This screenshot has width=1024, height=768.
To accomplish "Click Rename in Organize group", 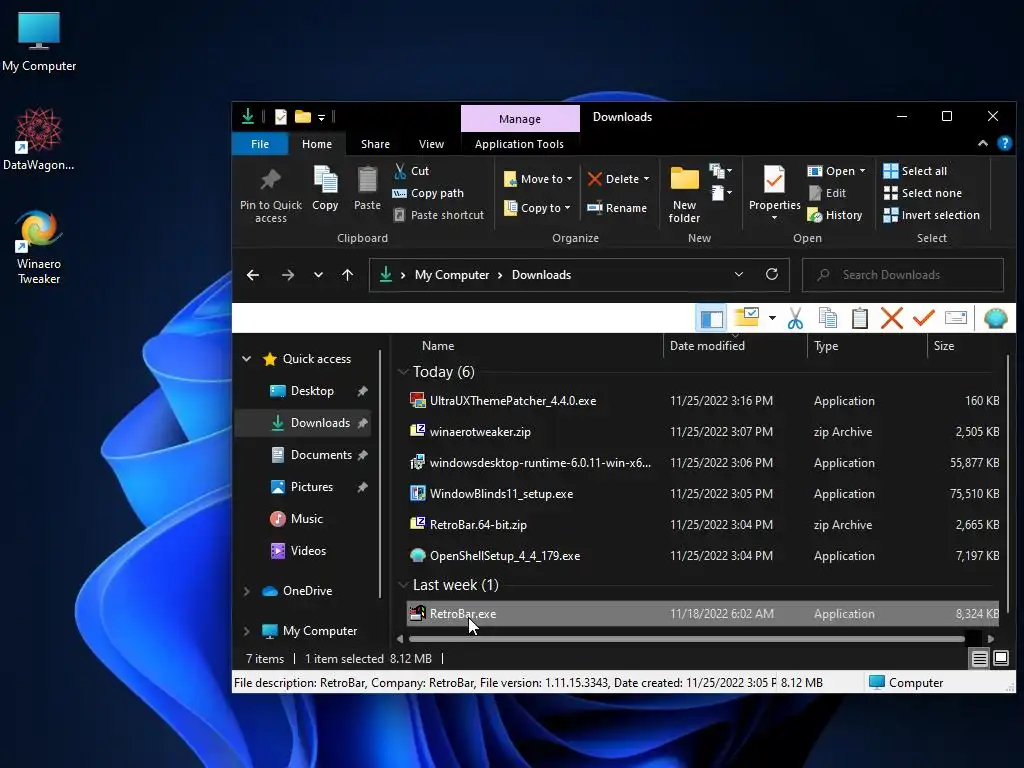I will pos(616,208).
